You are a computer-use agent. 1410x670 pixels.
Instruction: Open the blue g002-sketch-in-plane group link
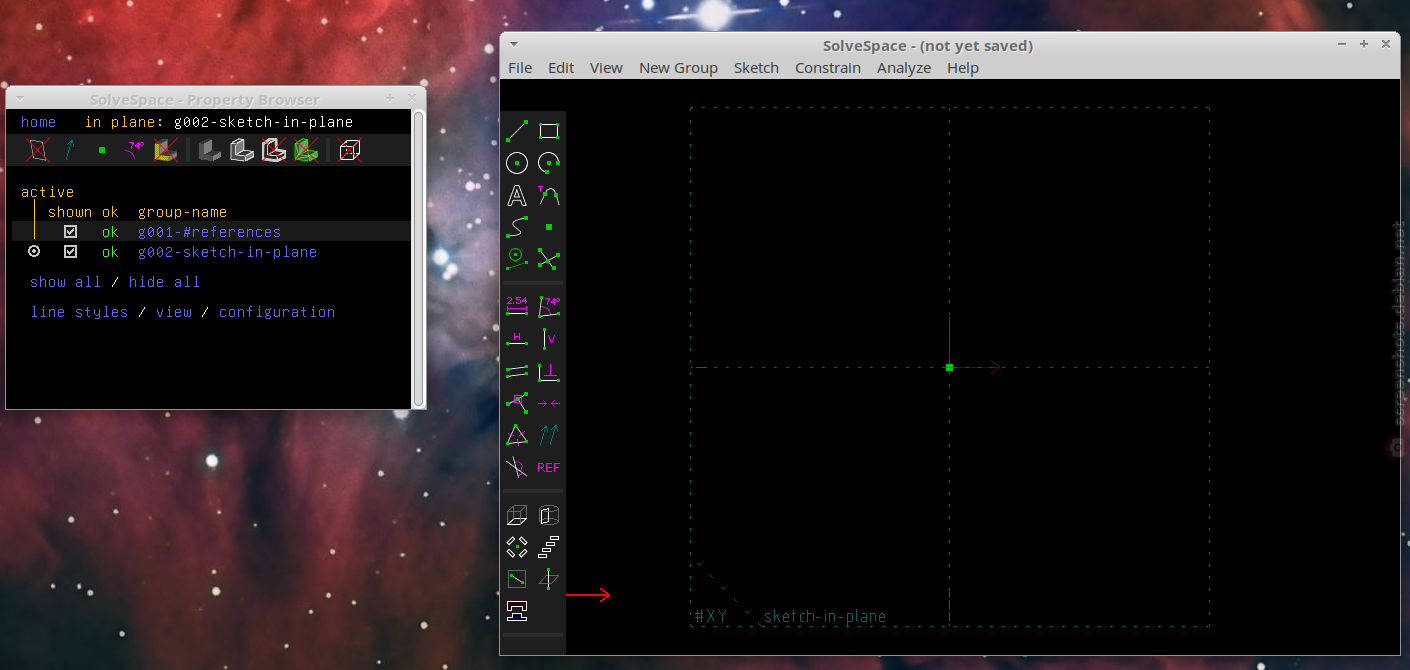pyautogui.click(x=227, y=252)
